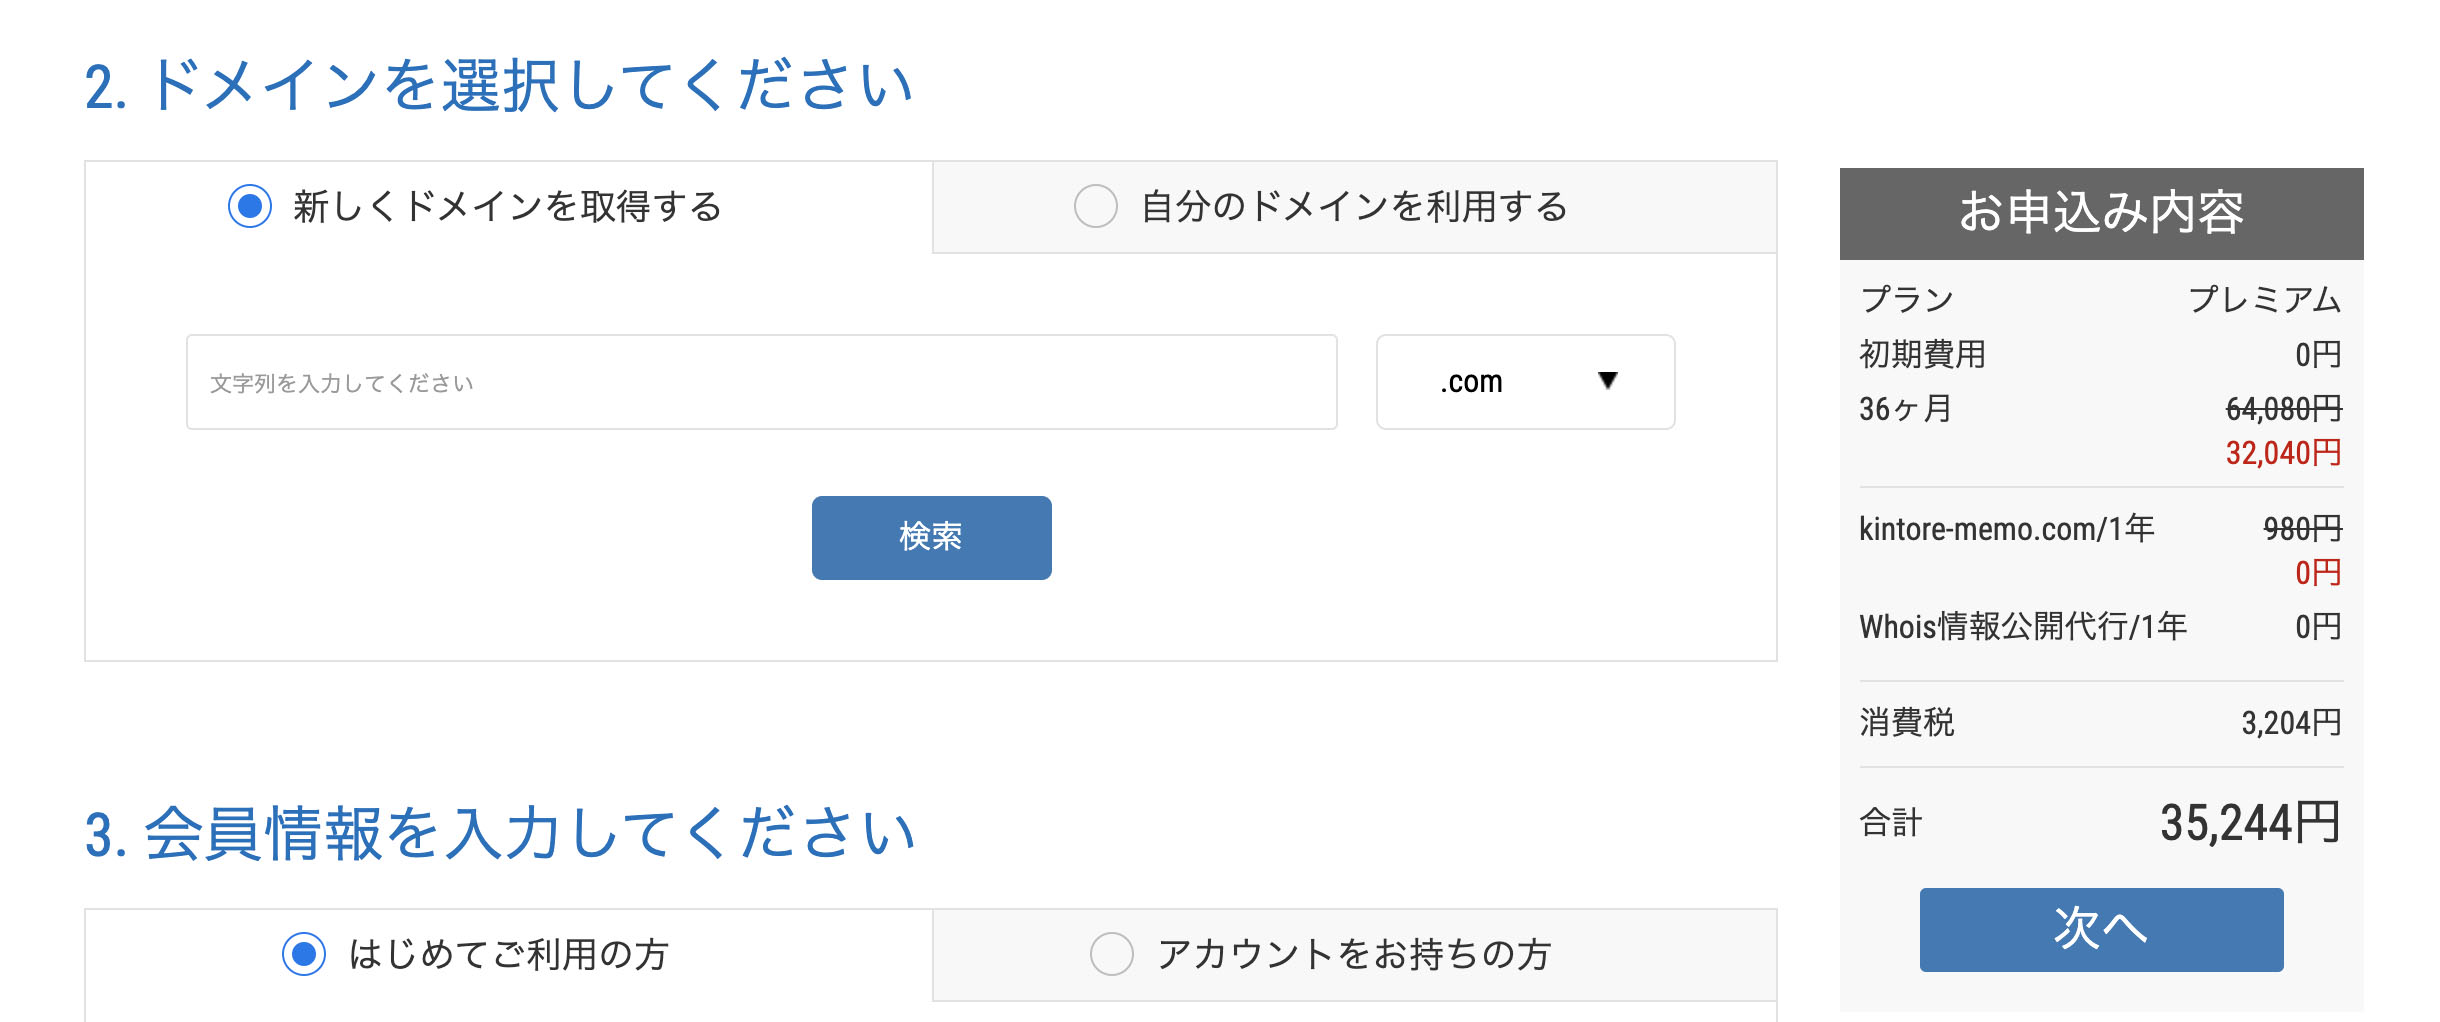Click the domain name text input field
The width and height of the screenshot is (2440, 1022).
tap(761, 383)
